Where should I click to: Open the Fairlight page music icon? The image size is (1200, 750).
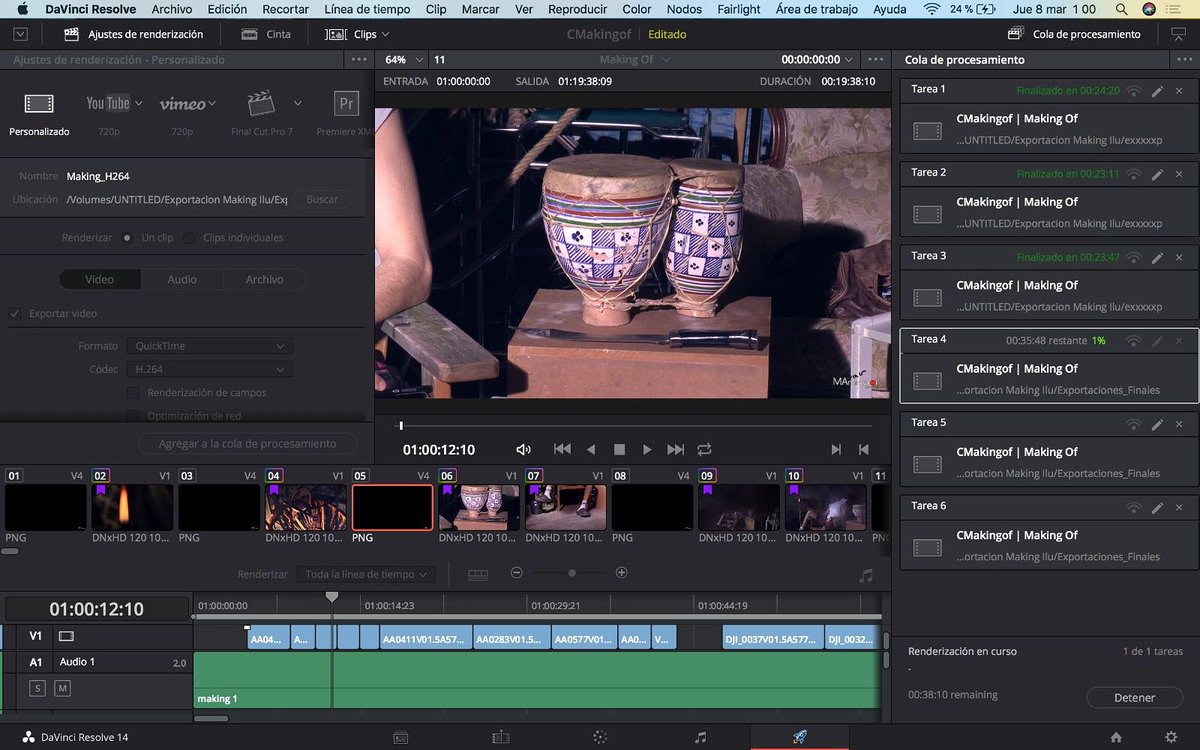pyautogui.click(x=700, y=737)
